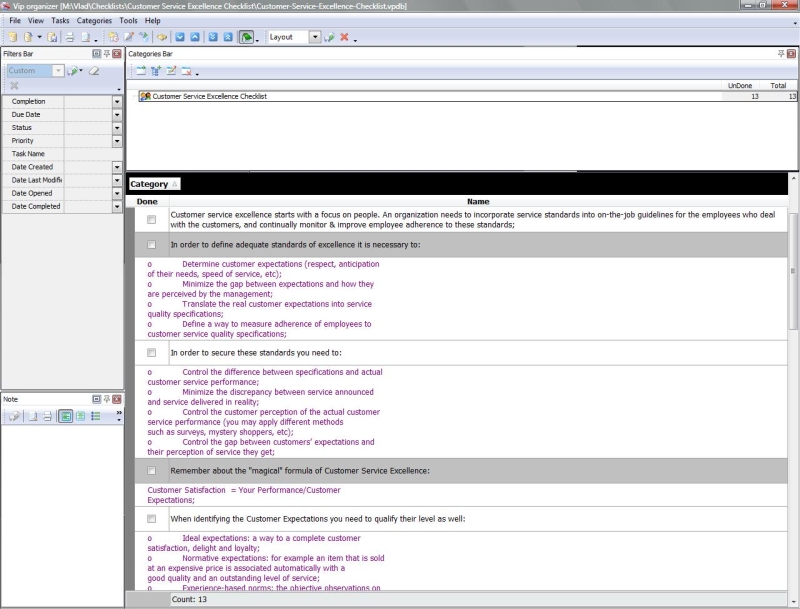
Task: Click the first icon in Categories Bar toolbar
Action: [x=140, y=71]
